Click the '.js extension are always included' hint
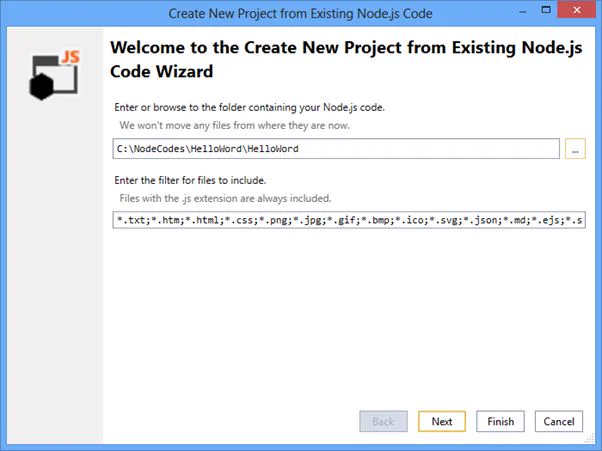Image resolution: width=602 pixels, height=451 pixels. [x=225, y=198]
